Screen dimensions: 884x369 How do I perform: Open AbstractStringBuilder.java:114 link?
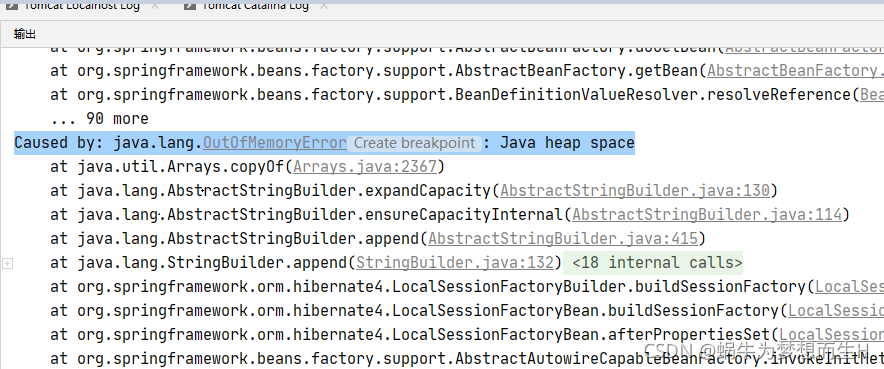pos(706,215)
